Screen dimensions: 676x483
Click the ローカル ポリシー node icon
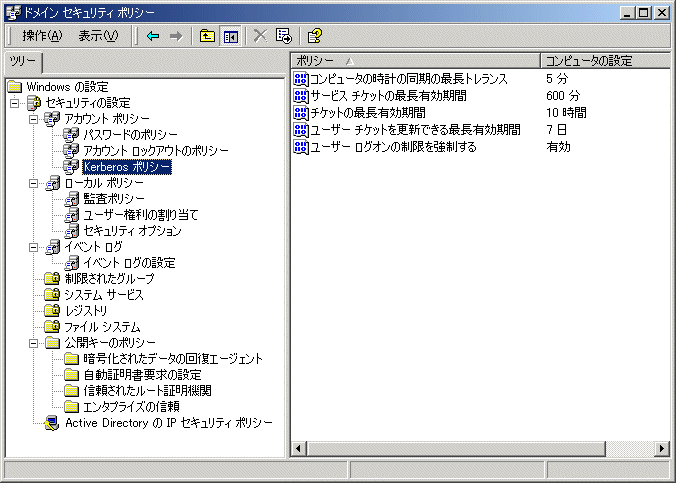[x=52, y=183]
